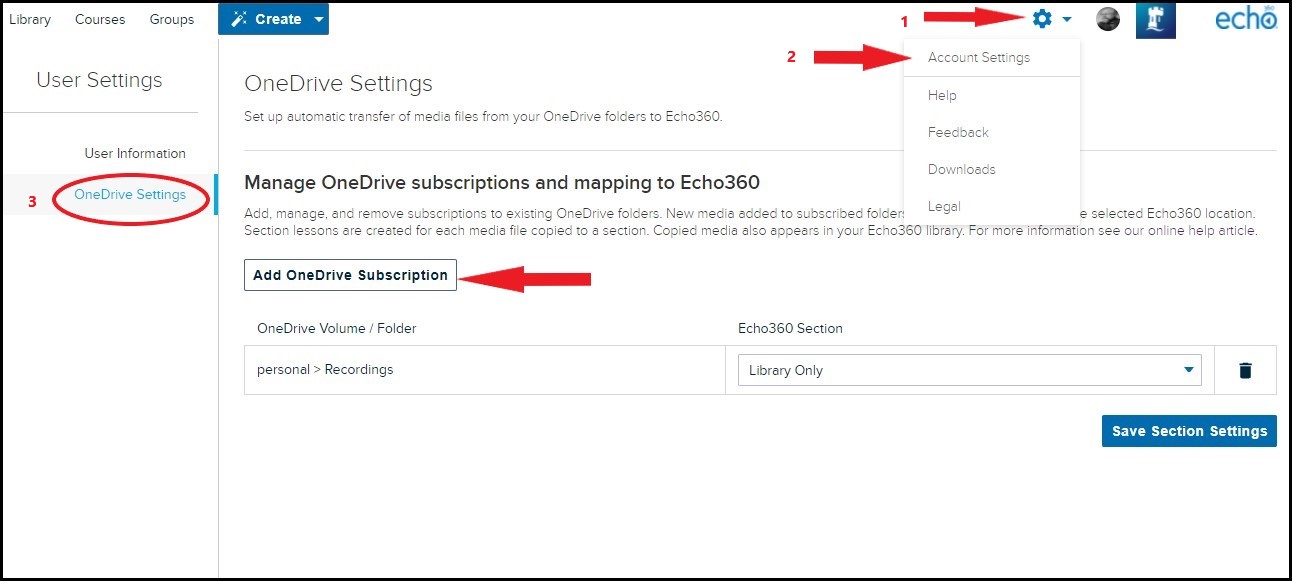
Task: Open the Library Only section dropdown
Action: click(969, 370)
